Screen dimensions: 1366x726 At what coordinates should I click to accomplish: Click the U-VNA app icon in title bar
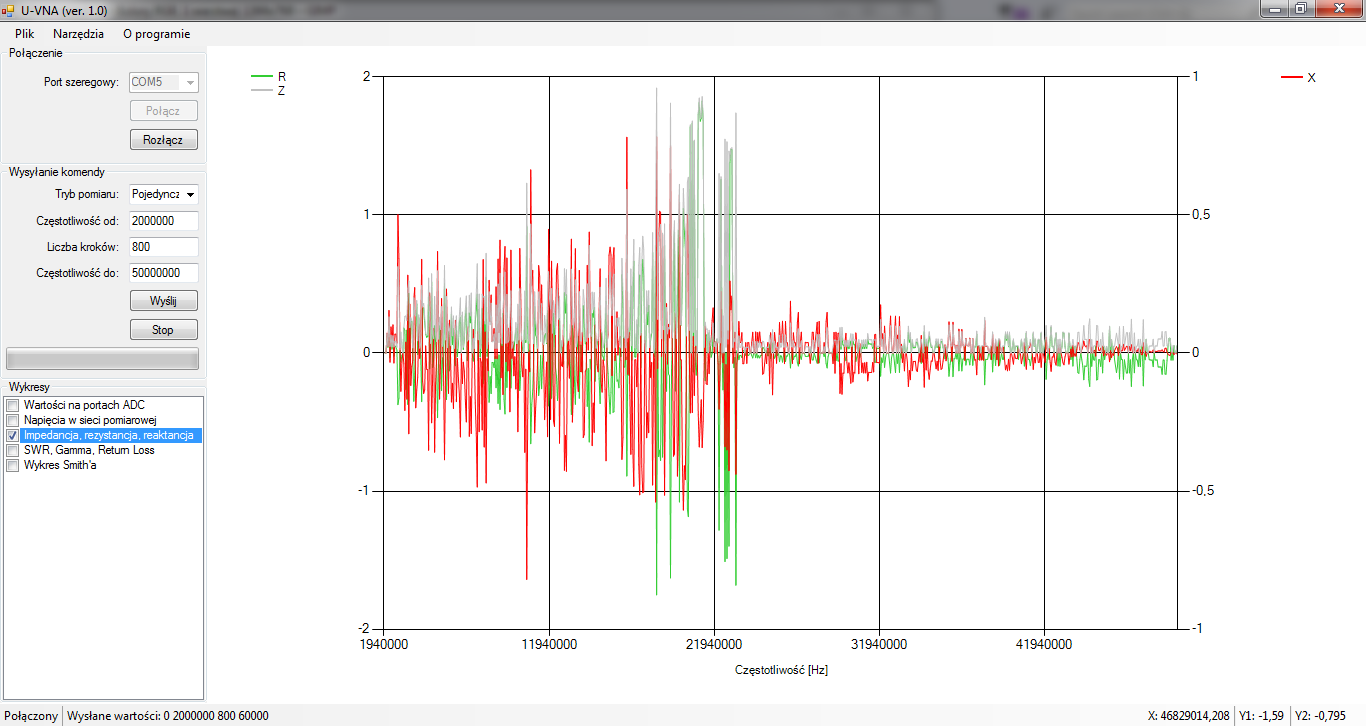coord(9,8)
